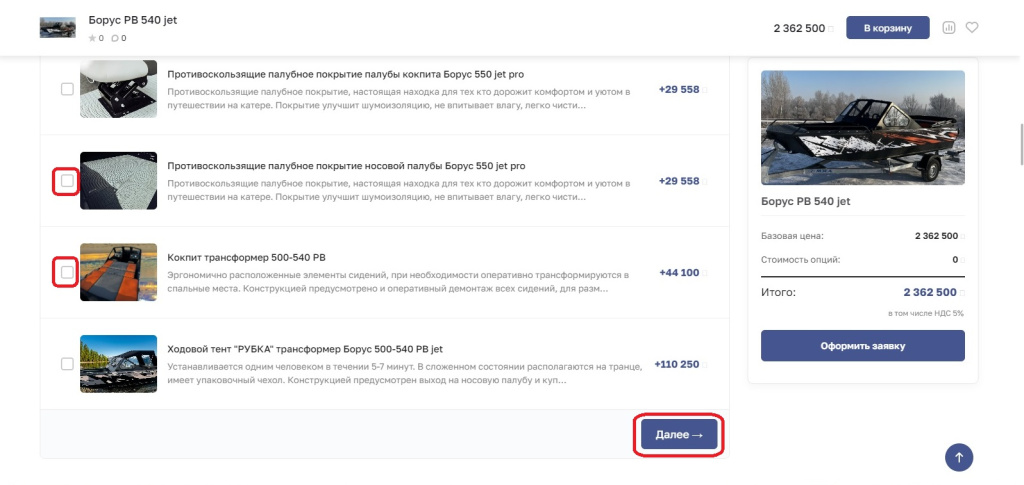1024x485 pixels.
Task: Click the В корзину button
Action: [888, 27]
